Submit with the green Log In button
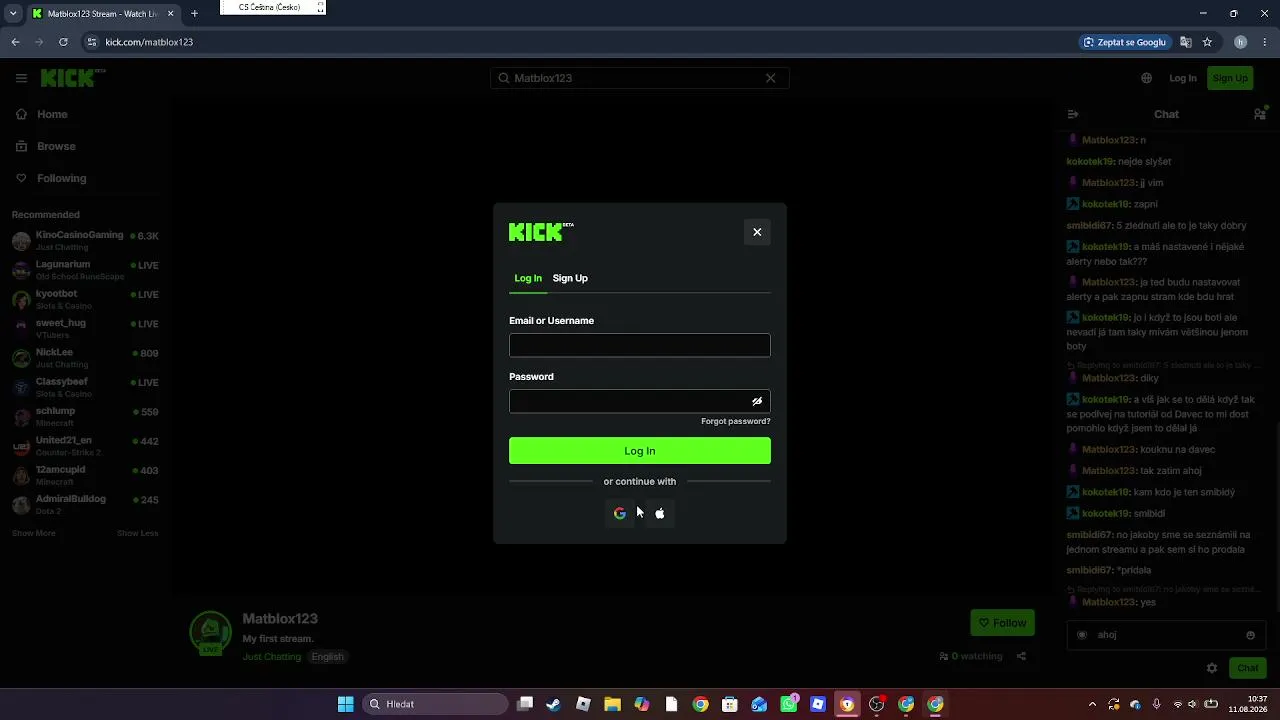 (x=640, y=451)
